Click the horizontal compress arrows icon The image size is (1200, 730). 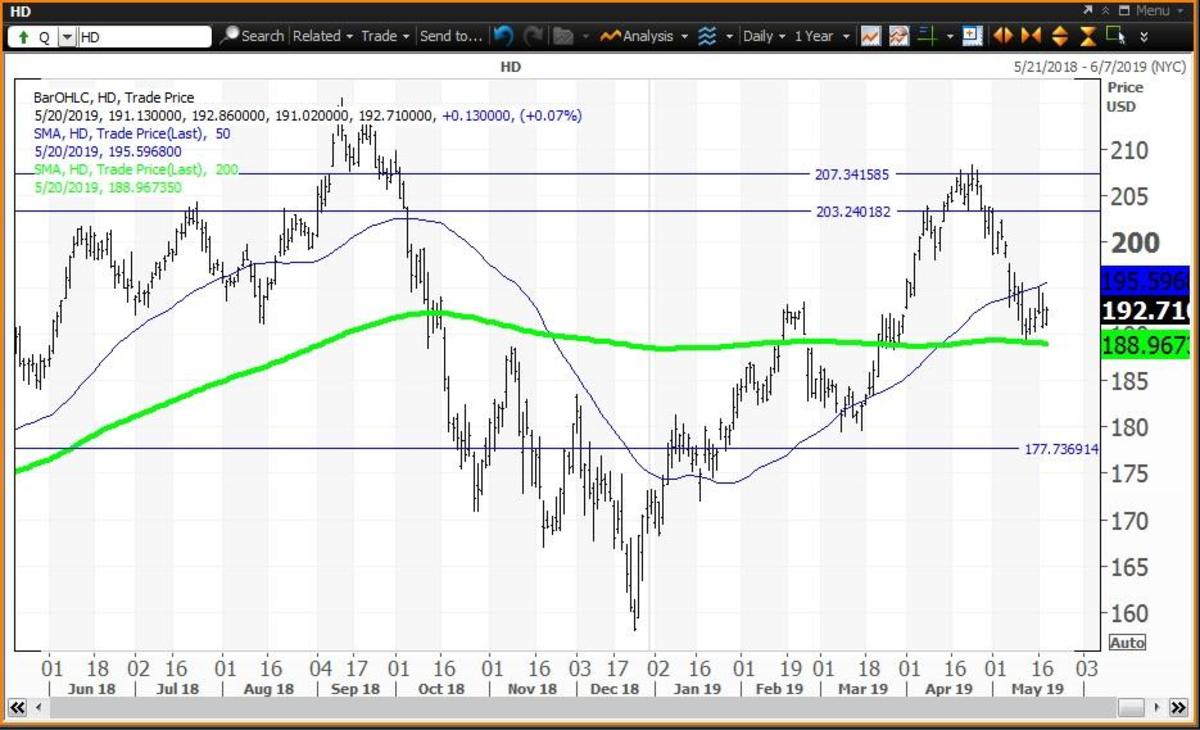pos(1031,36)
